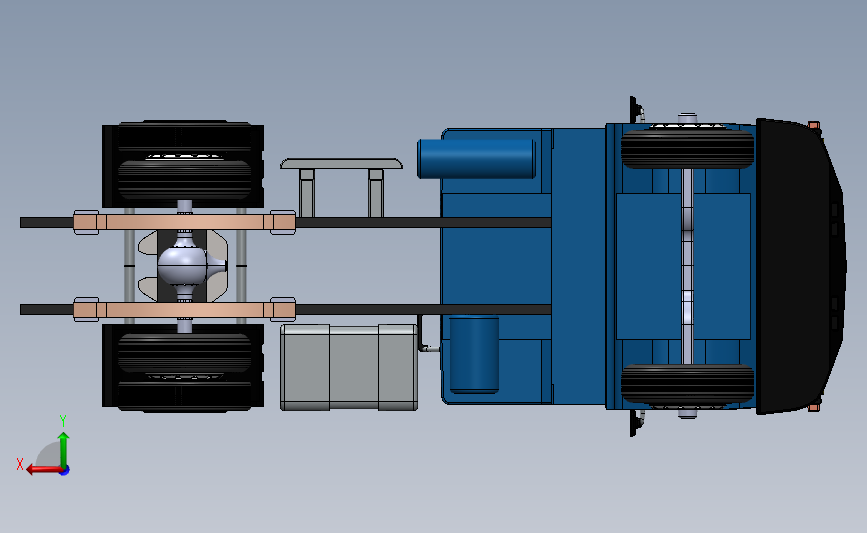The image size is (867, 533).
Task: Select the upper copper leaf spring
Action: (185, 222)
